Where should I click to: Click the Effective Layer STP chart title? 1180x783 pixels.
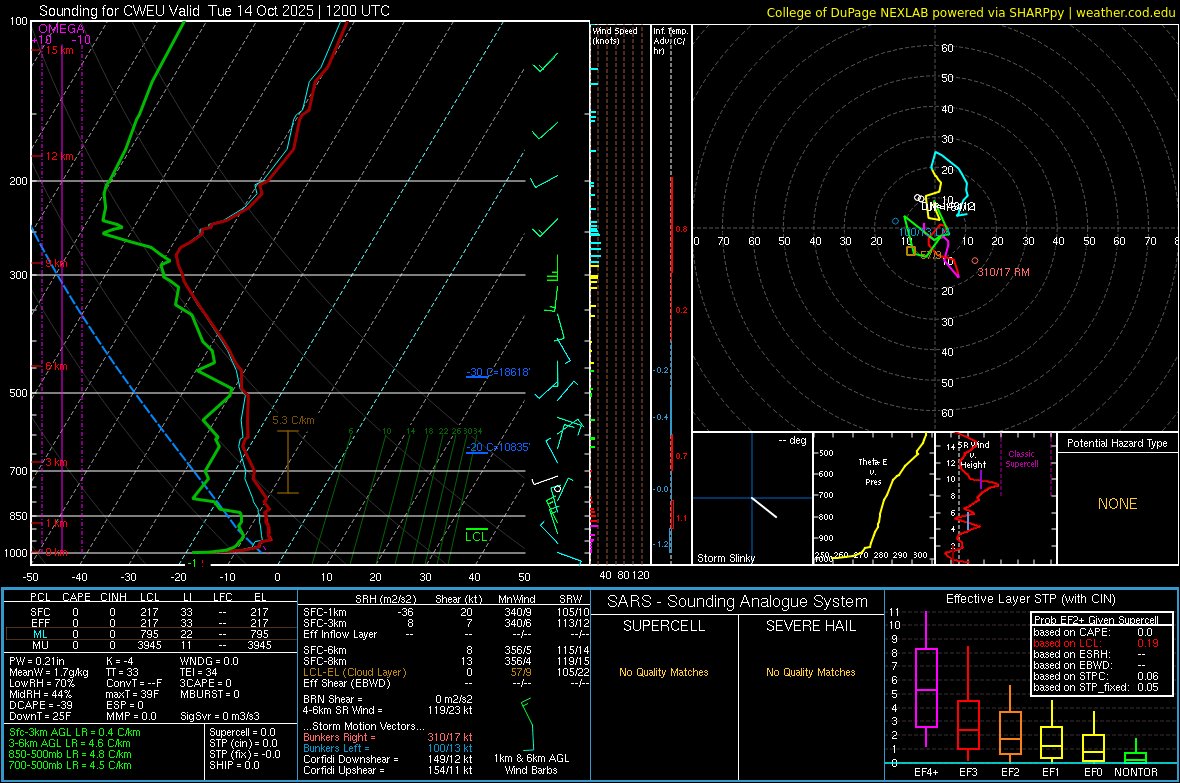click(1030, 599)
